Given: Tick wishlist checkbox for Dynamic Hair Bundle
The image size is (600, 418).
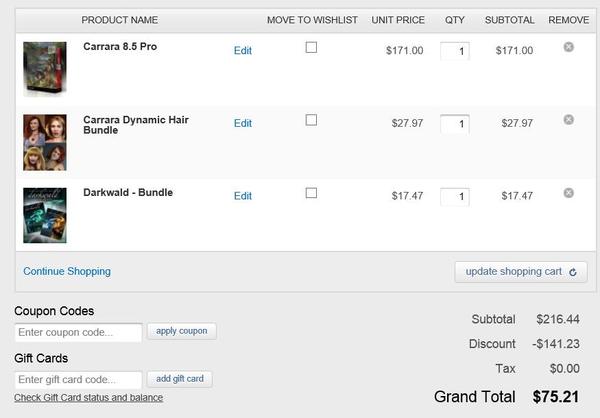Looking at the screenshot, I should click(x=311, y=120).
